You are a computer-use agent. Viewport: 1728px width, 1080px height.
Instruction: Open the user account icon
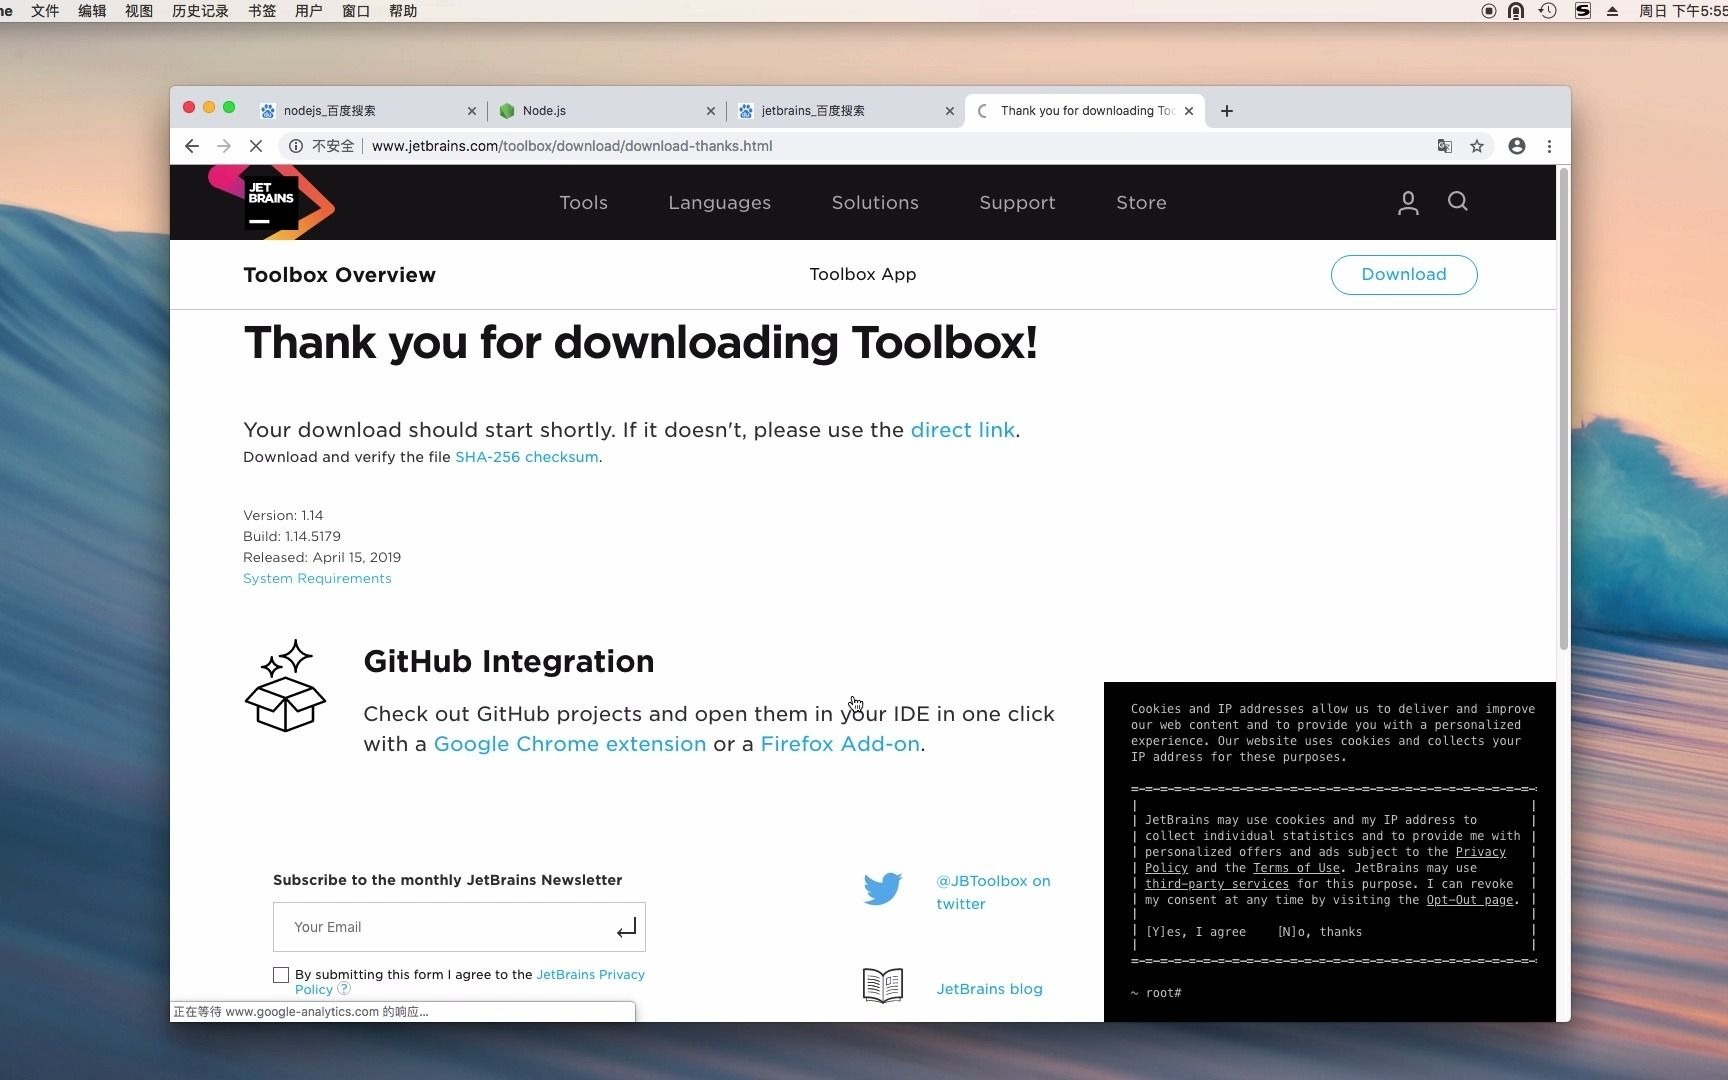point(1408,203)
